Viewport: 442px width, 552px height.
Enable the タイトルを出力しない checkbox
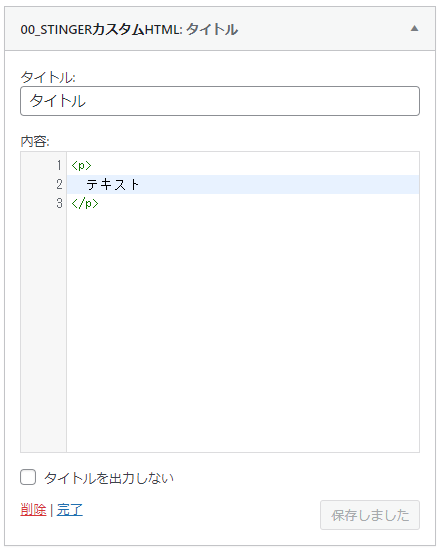click(x=28, y=477)
